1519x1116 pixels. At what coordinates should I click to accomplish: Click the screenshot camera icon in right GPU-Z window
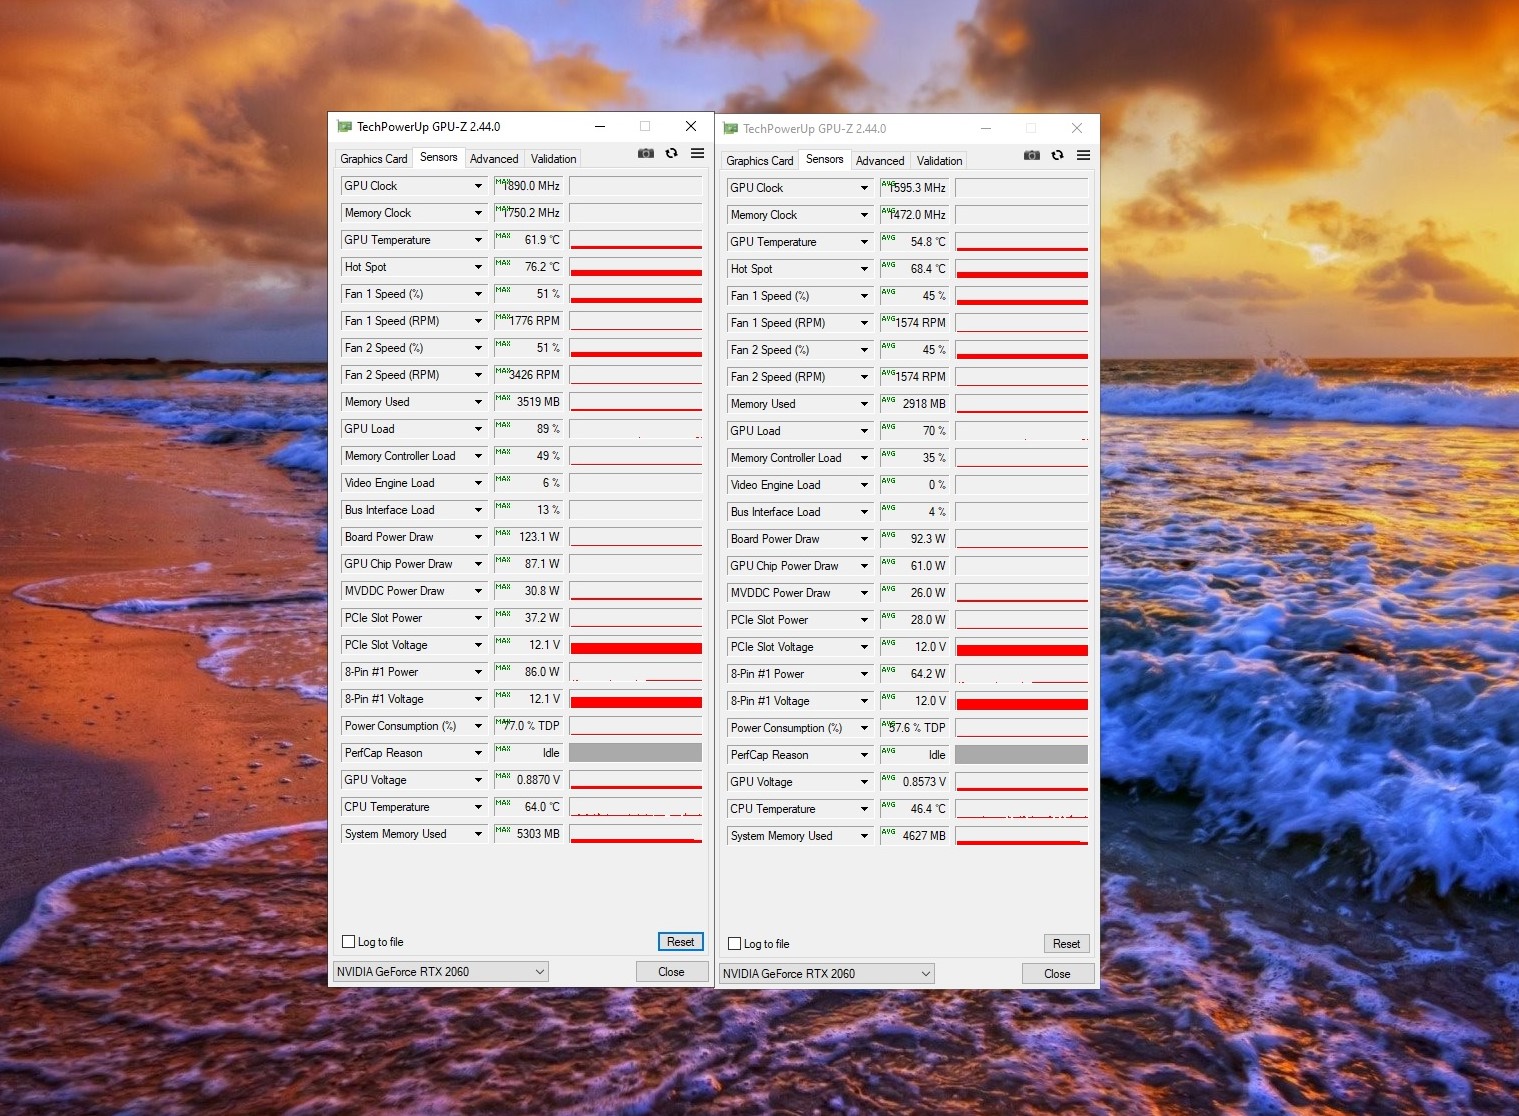coord(1032,155)
